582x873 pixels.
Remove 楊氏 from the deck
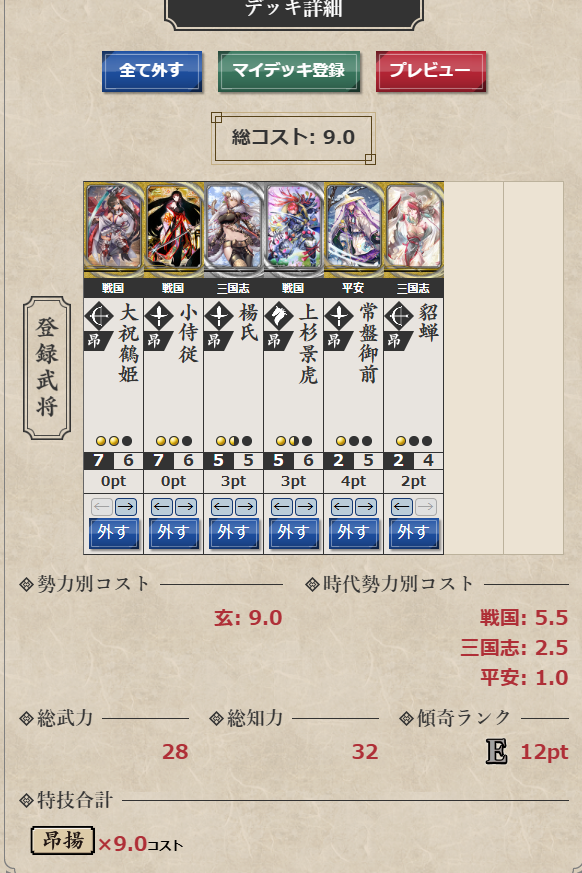pyautogui.click(x=233, y=533)
